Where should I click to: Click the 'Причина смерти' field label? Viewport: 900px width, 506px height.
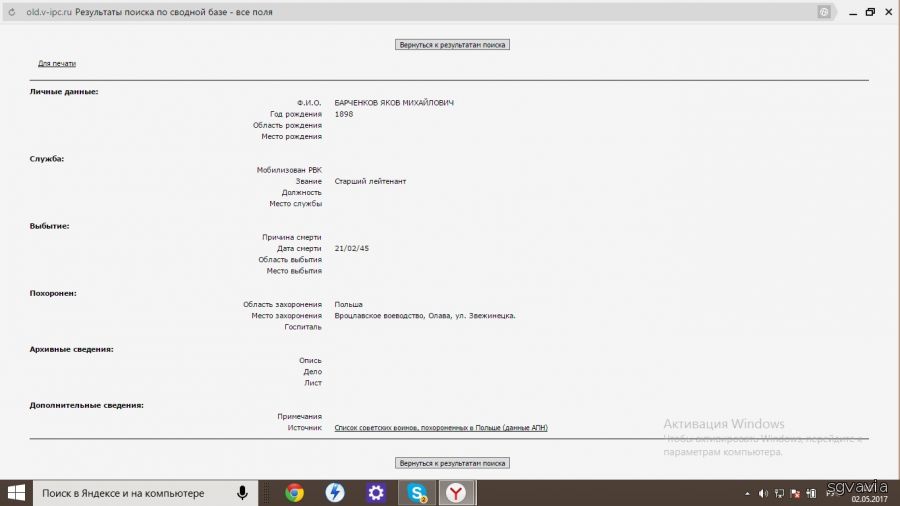click(x=292, y=237)
